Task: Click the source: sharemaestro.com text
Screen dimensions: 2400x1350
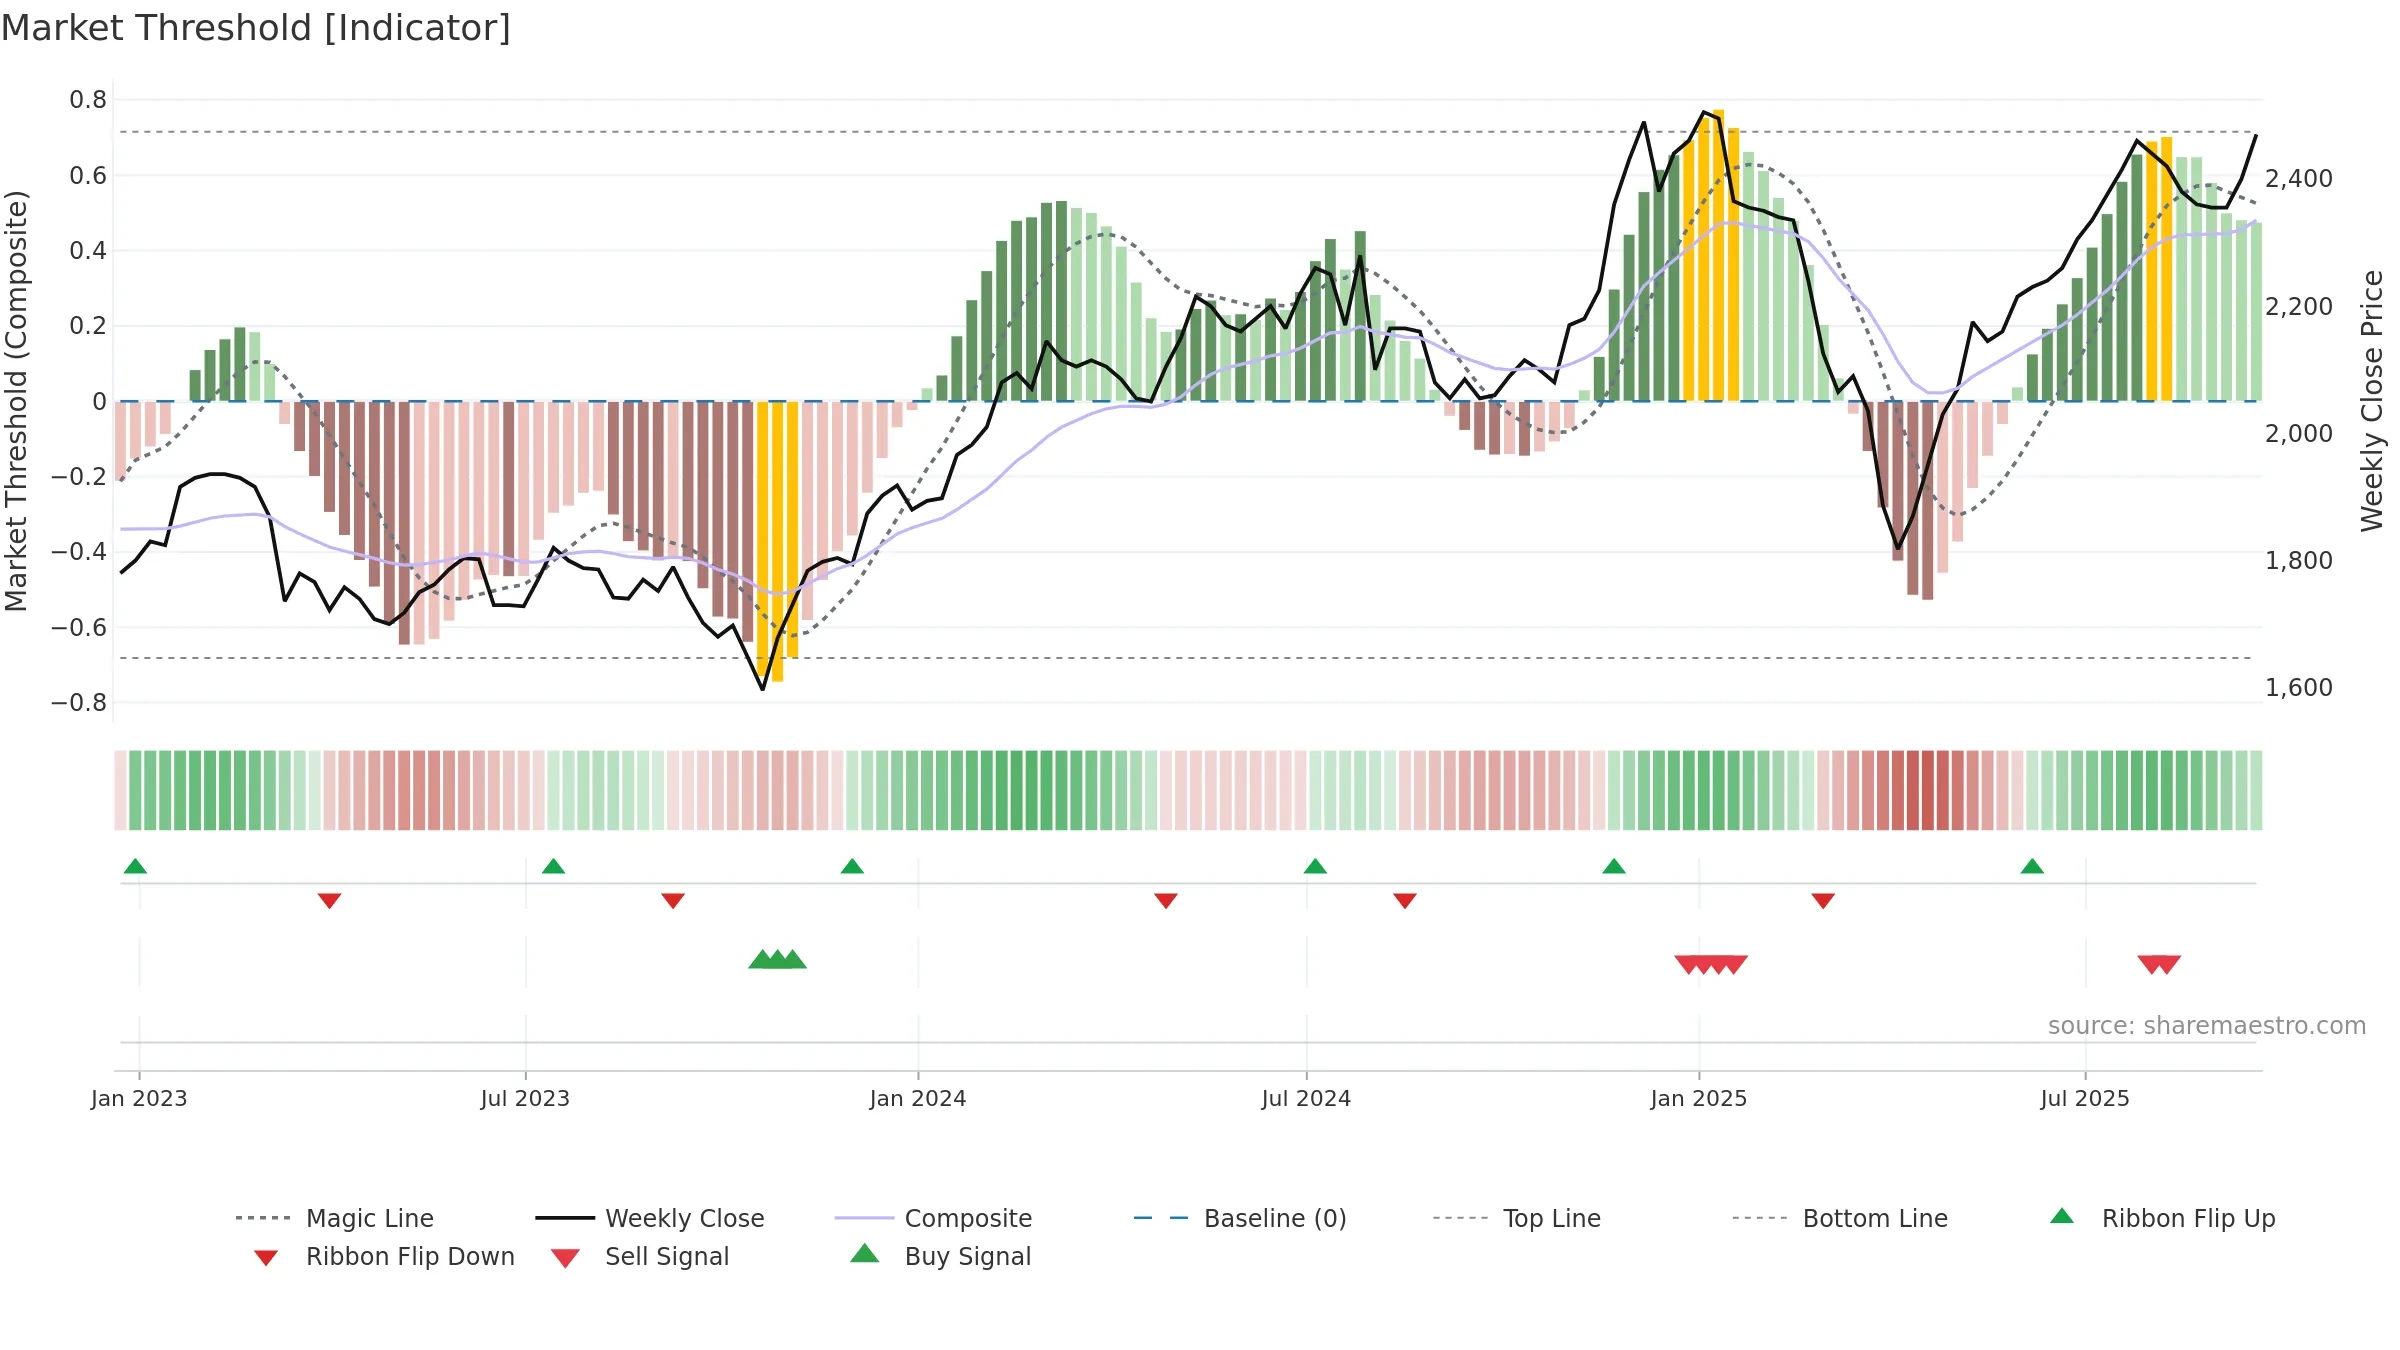Action: pyautogui.click(x=2207, y=1026)
